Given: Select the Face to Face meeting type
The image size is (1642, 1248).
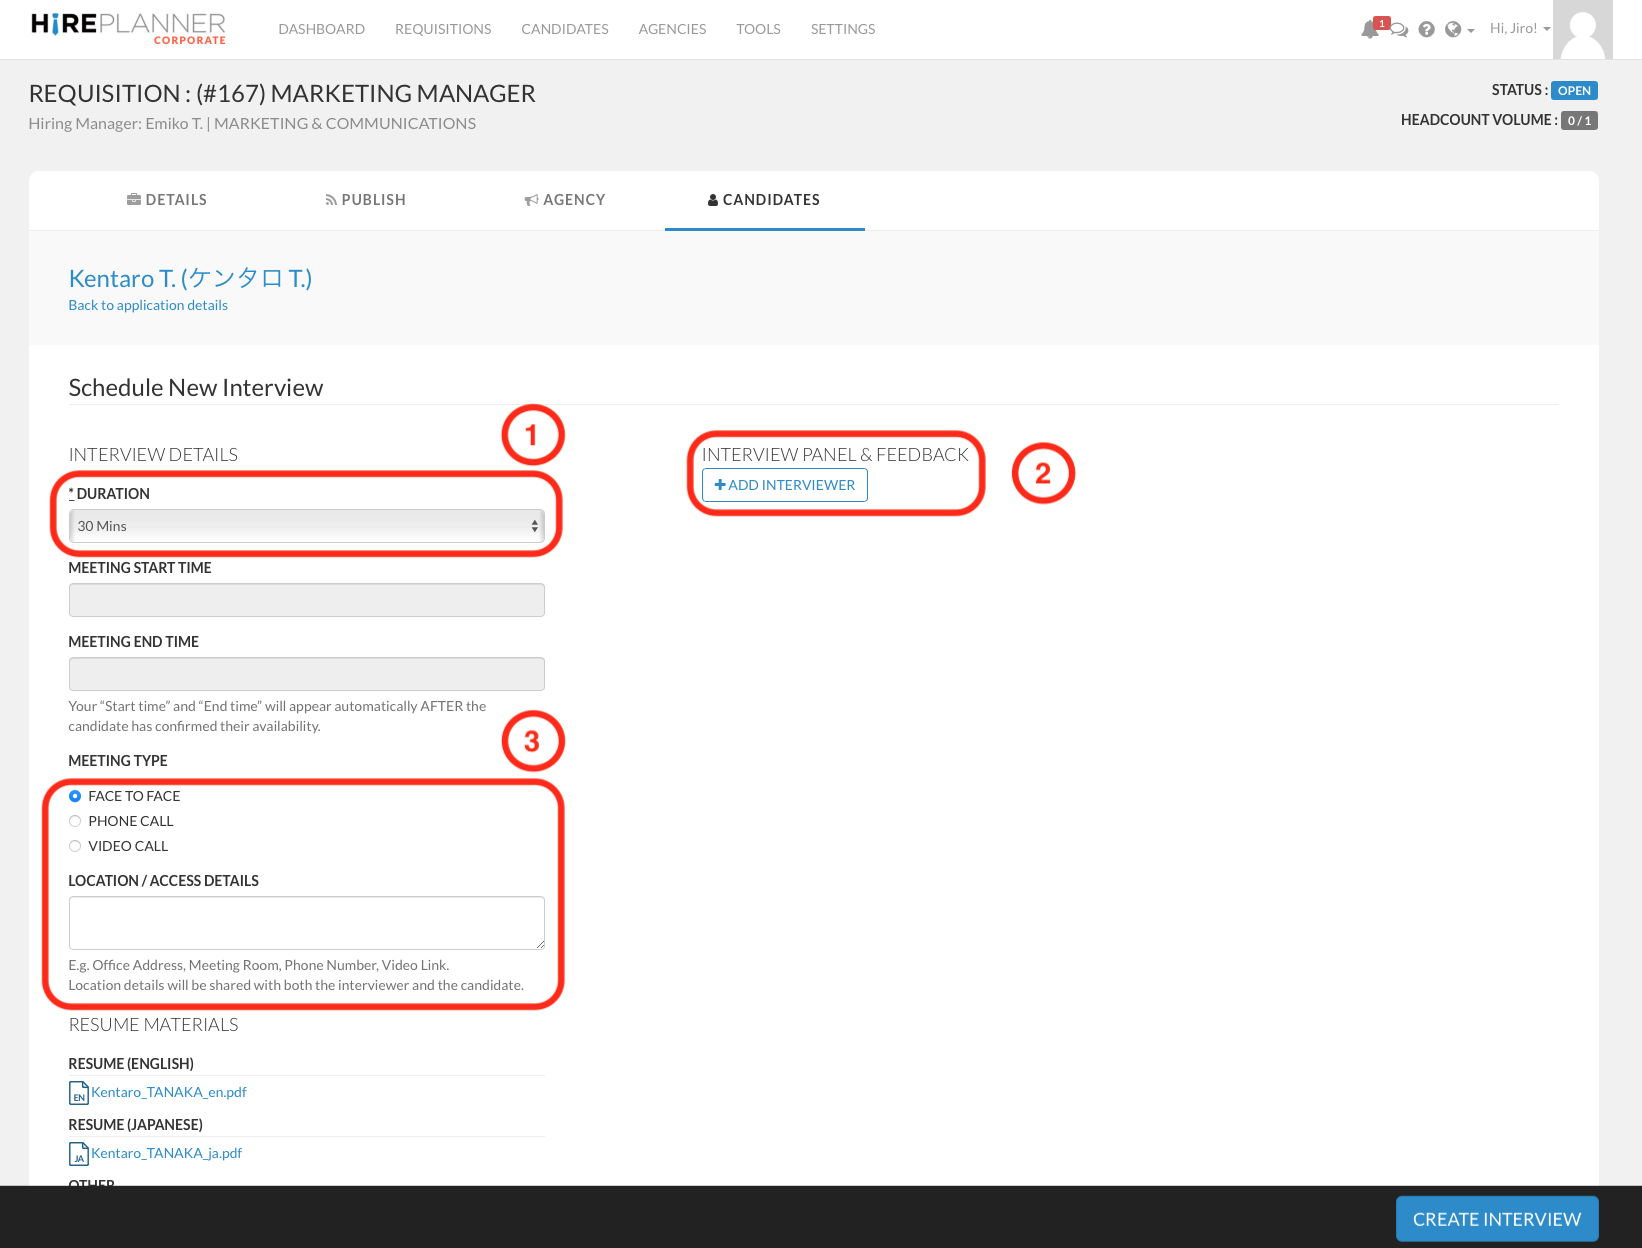Looking at the screenshot, I should click(x=75, y=796).
